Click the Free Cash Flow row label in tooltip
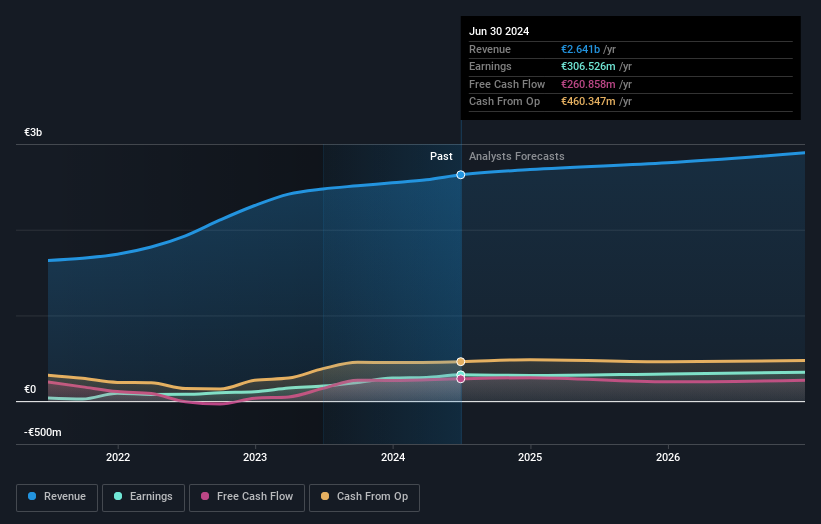Image resolution: width=821 pixels, height=524 pixels. [x=507, y=84]
